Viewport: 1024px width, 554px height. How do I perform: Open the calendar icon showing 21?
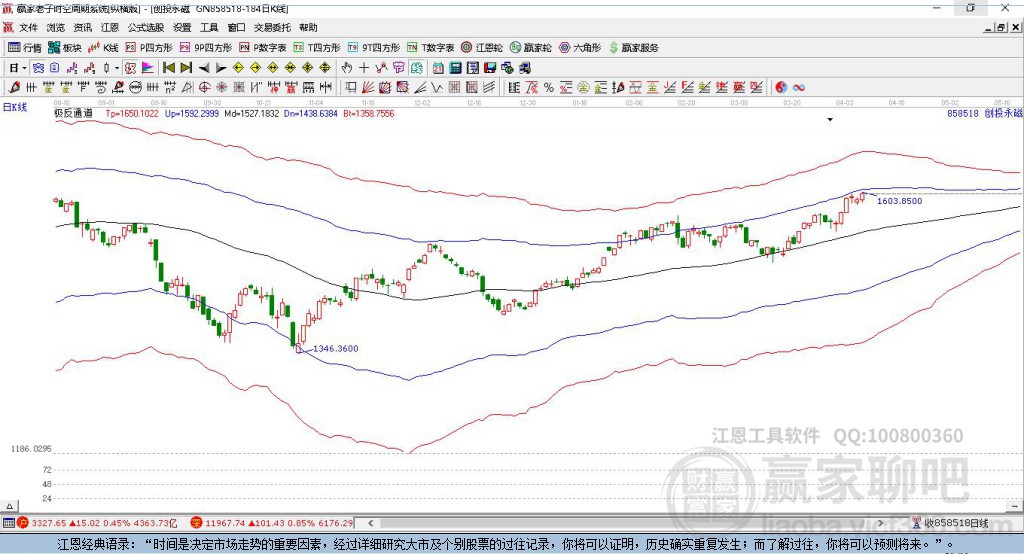click(x=438, y=68)
